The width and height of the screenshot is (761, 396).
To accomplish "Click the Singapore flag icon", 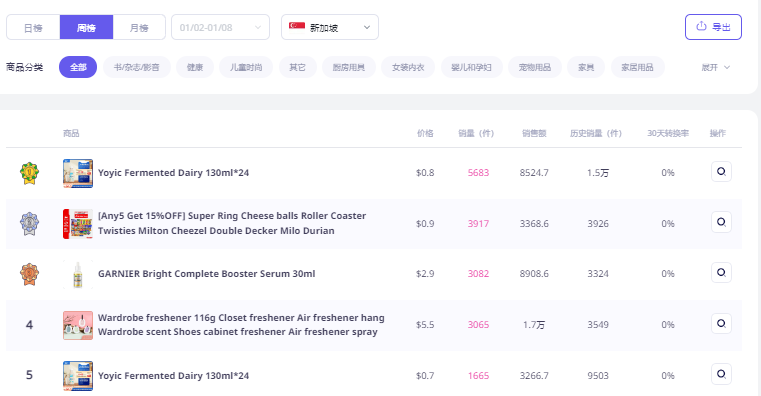I will pyautogui.click(x=297, y=26).
